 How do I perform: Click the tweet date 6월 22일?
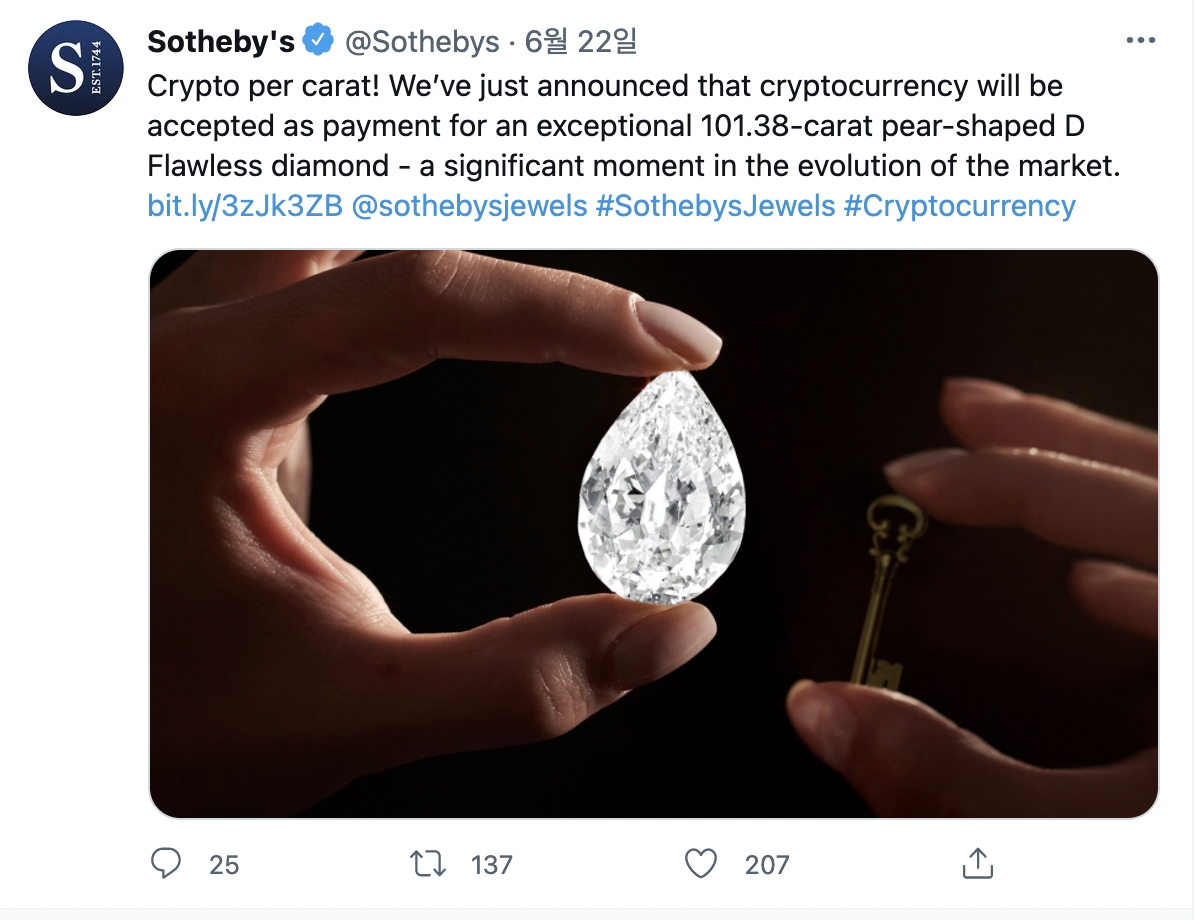(581, 41)
